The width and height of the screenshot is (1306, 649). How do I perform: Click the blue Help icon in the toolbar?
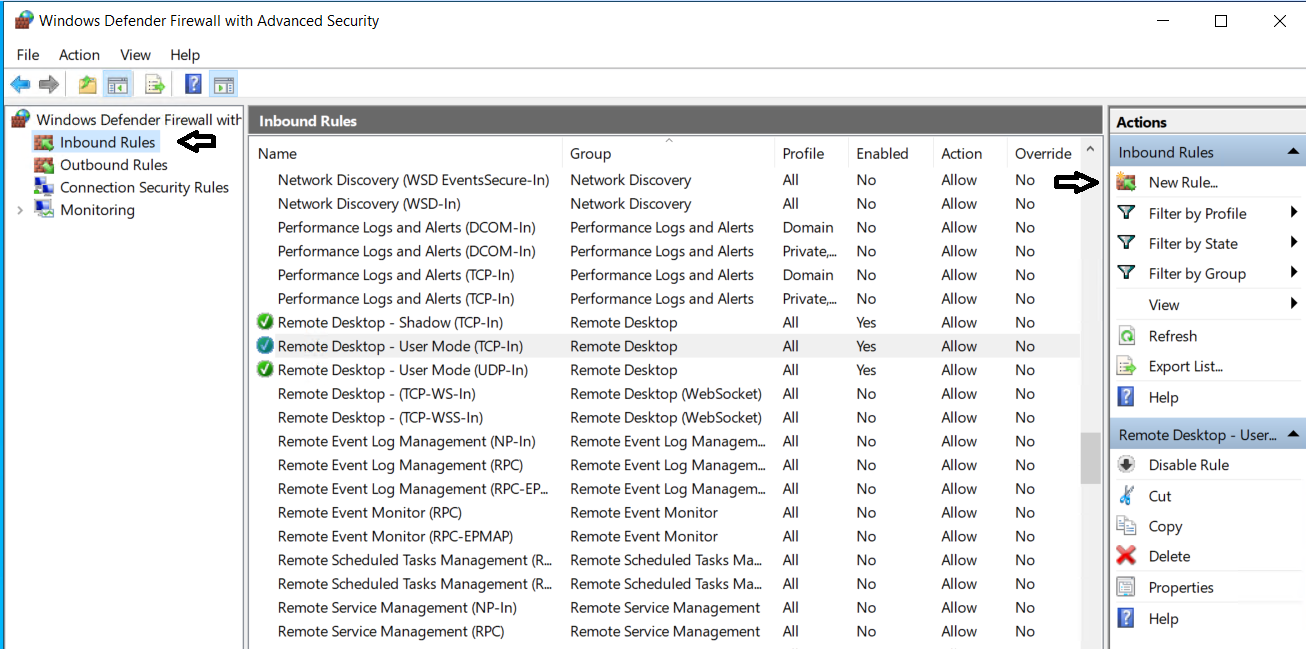click(x=194, y=85)
